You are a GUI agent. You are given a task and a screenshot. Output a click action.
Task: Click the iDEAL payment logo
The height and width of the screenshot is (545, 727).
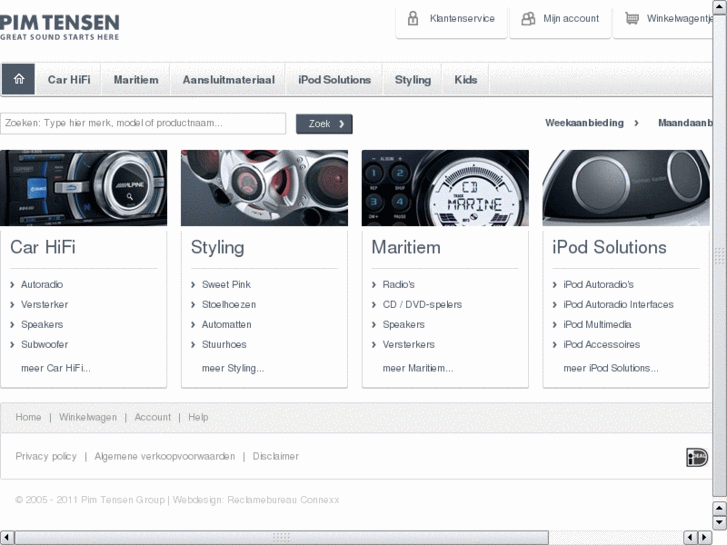[x=697, y=457]
